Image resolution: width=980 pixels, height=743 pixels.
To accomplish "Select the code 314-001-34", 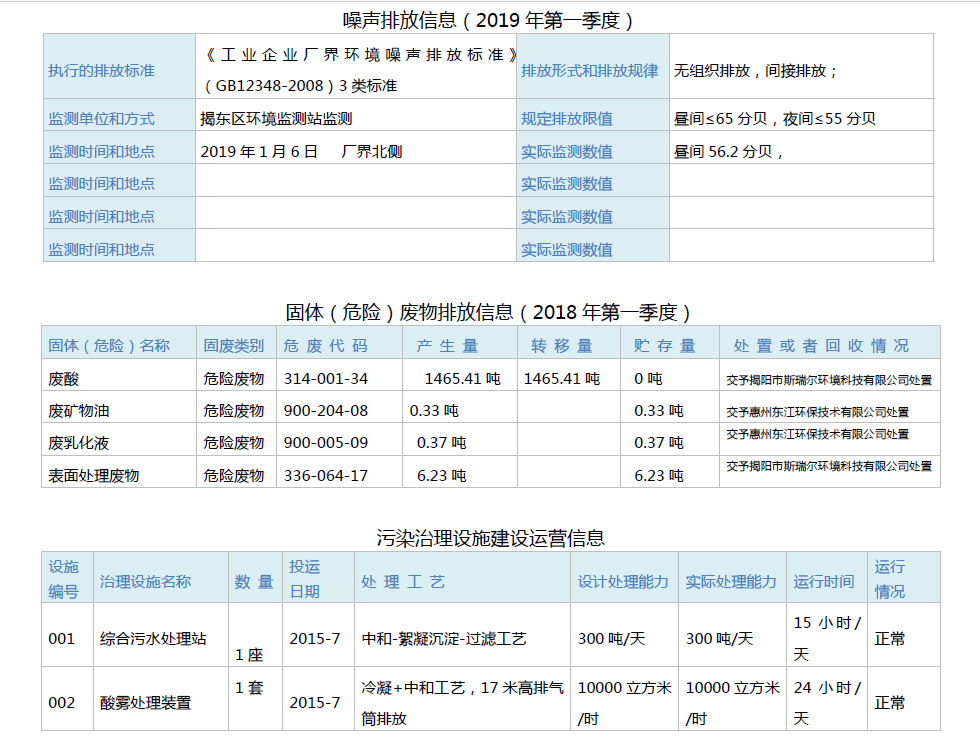I will (326, 379).
